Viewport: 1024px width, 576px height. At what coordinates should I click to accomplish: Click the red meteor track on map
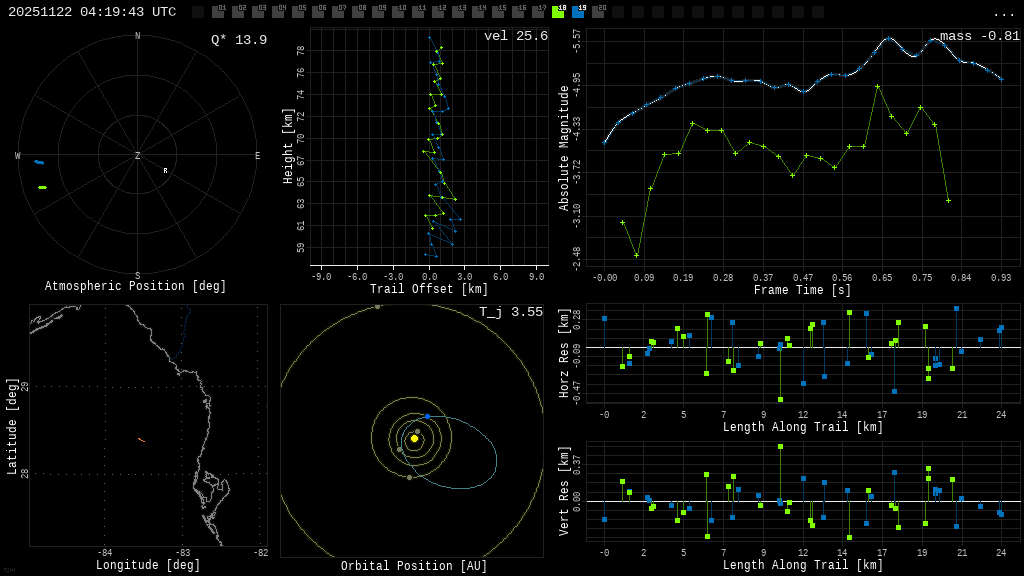pos(141,439)
